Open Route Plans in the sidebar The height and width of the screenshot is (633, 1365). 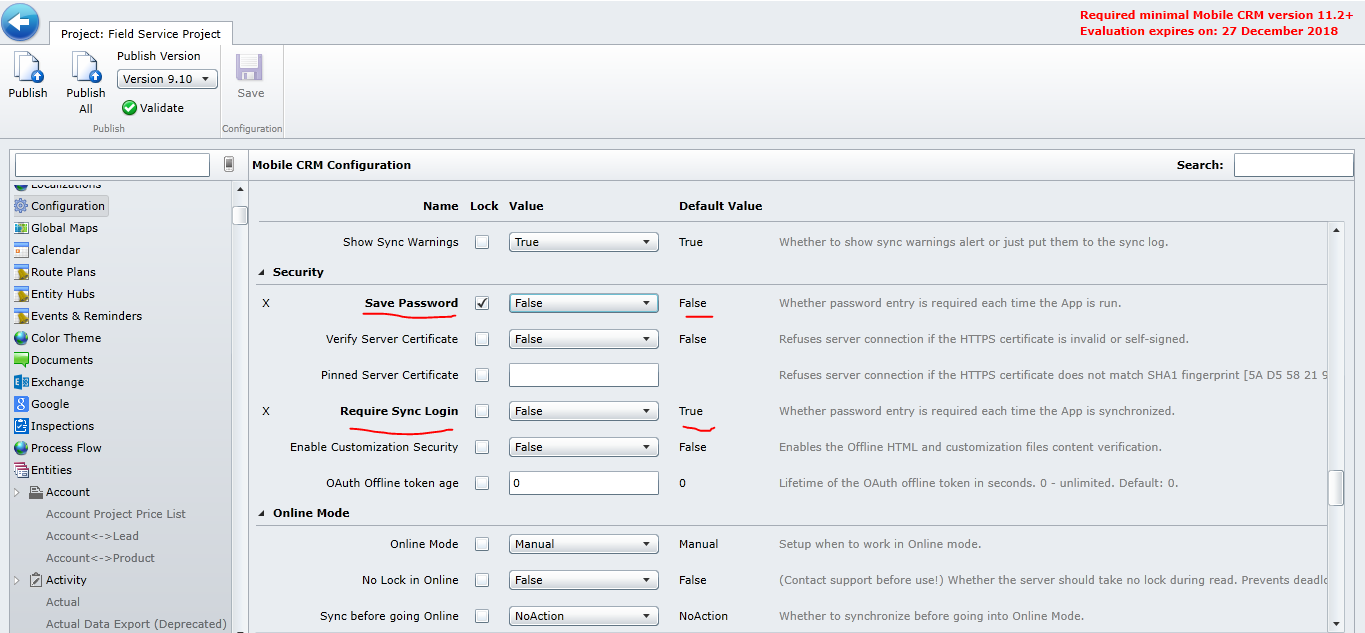[63, 272]
